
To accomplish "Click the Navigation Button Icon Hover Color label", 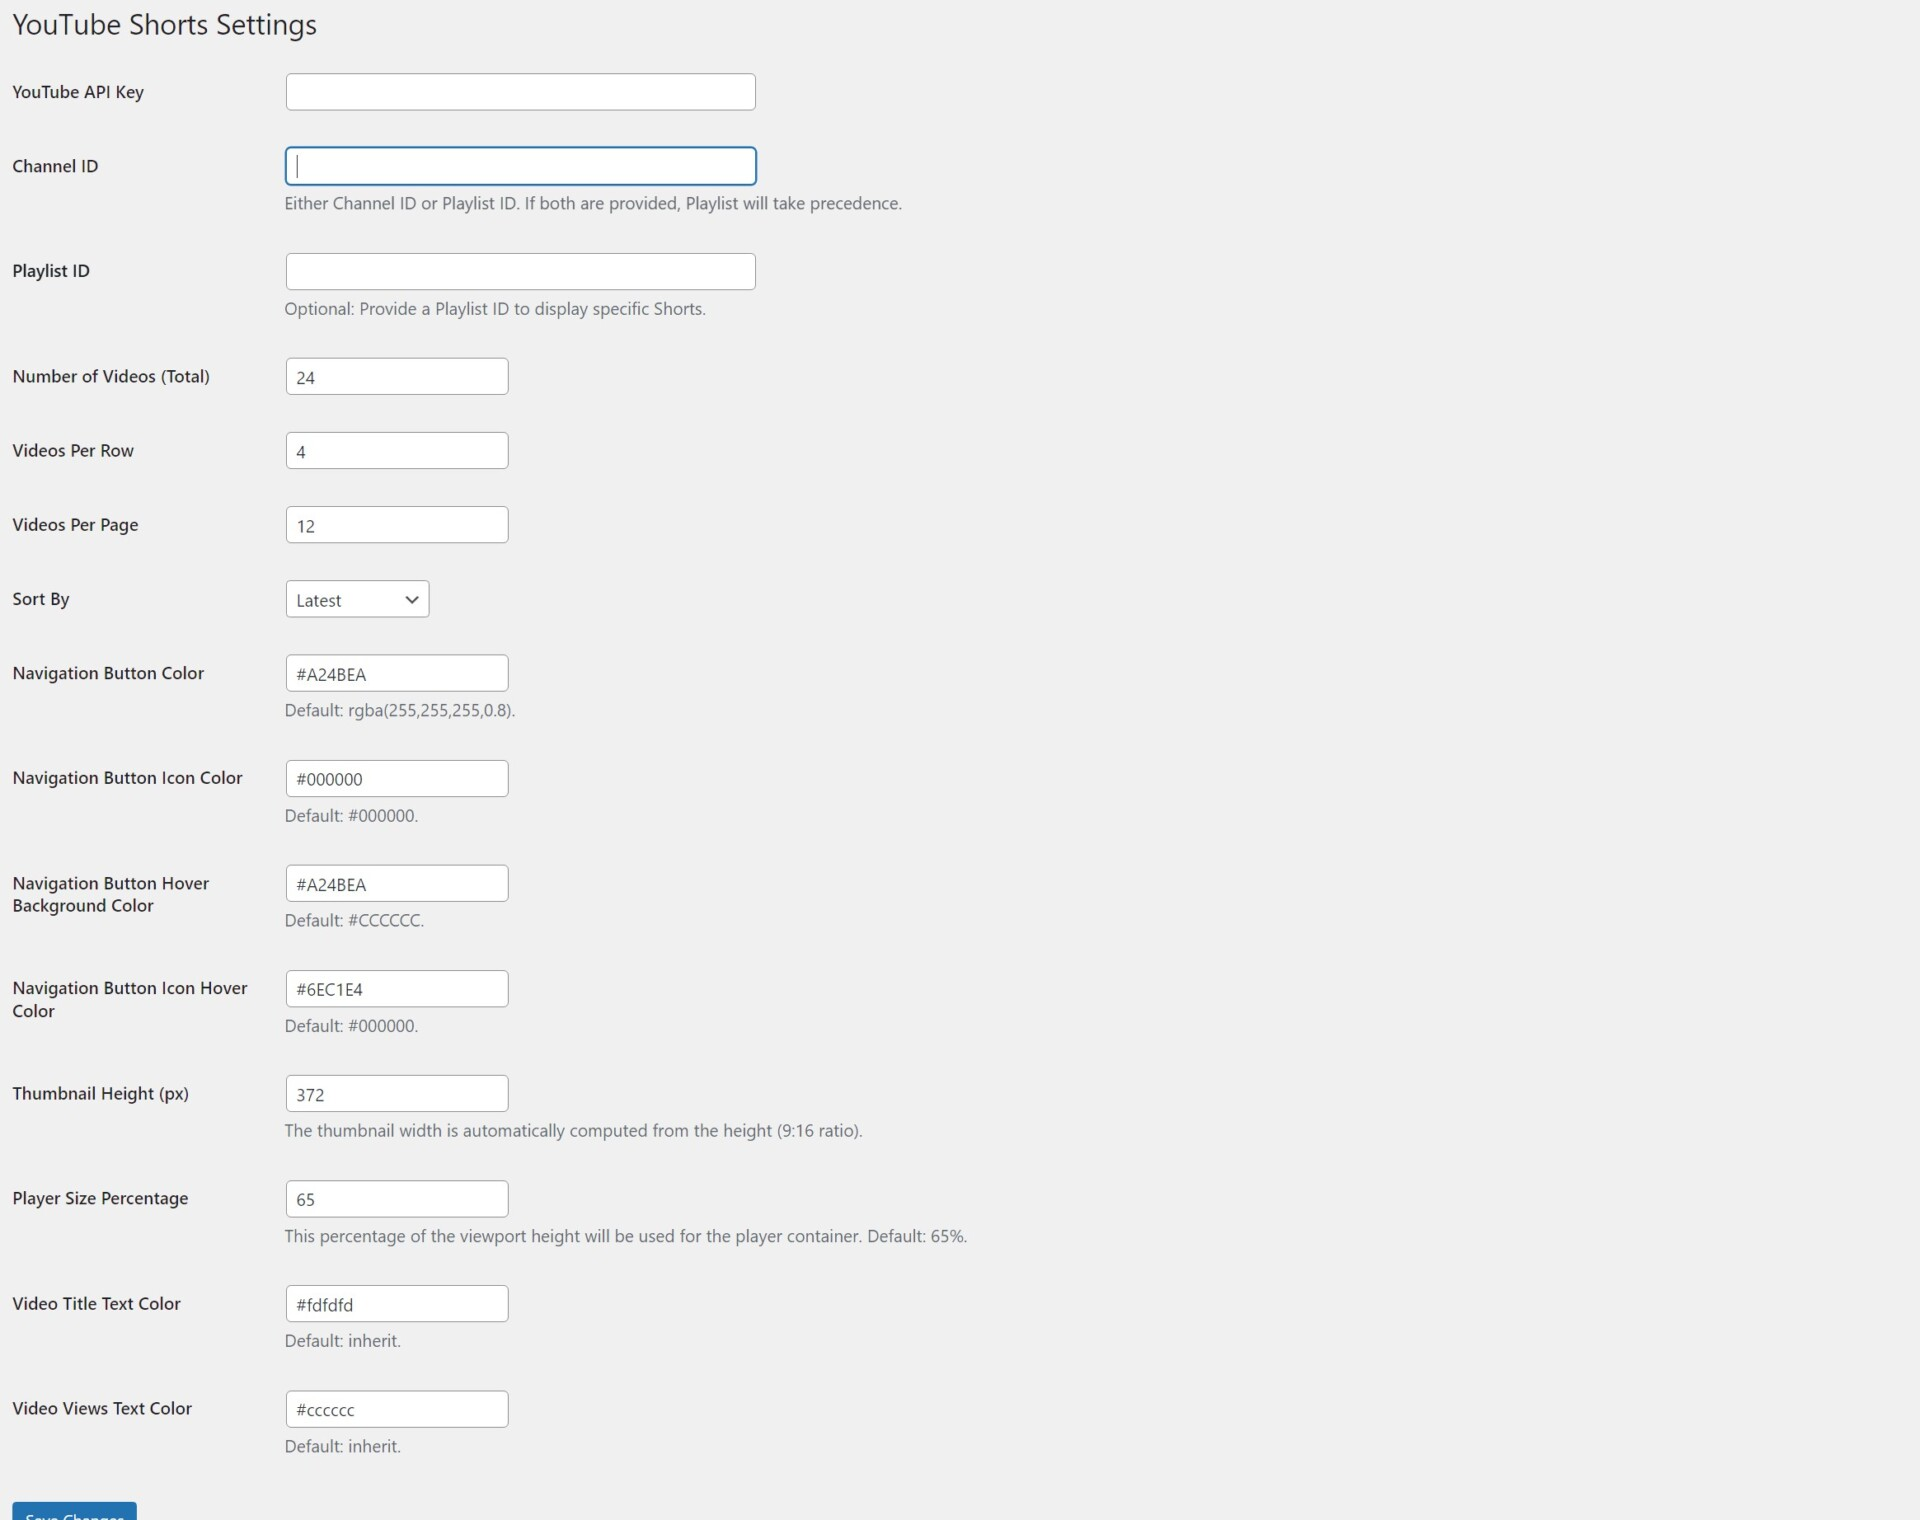I will tap(130, 999).
